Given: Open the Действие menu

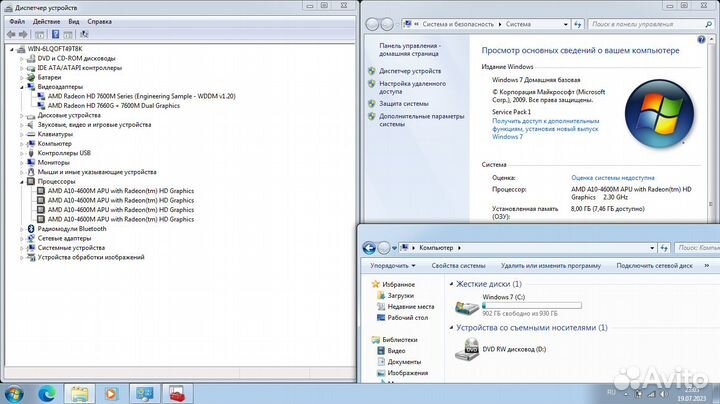Looking at the screenshot, I should coord(46,22).
